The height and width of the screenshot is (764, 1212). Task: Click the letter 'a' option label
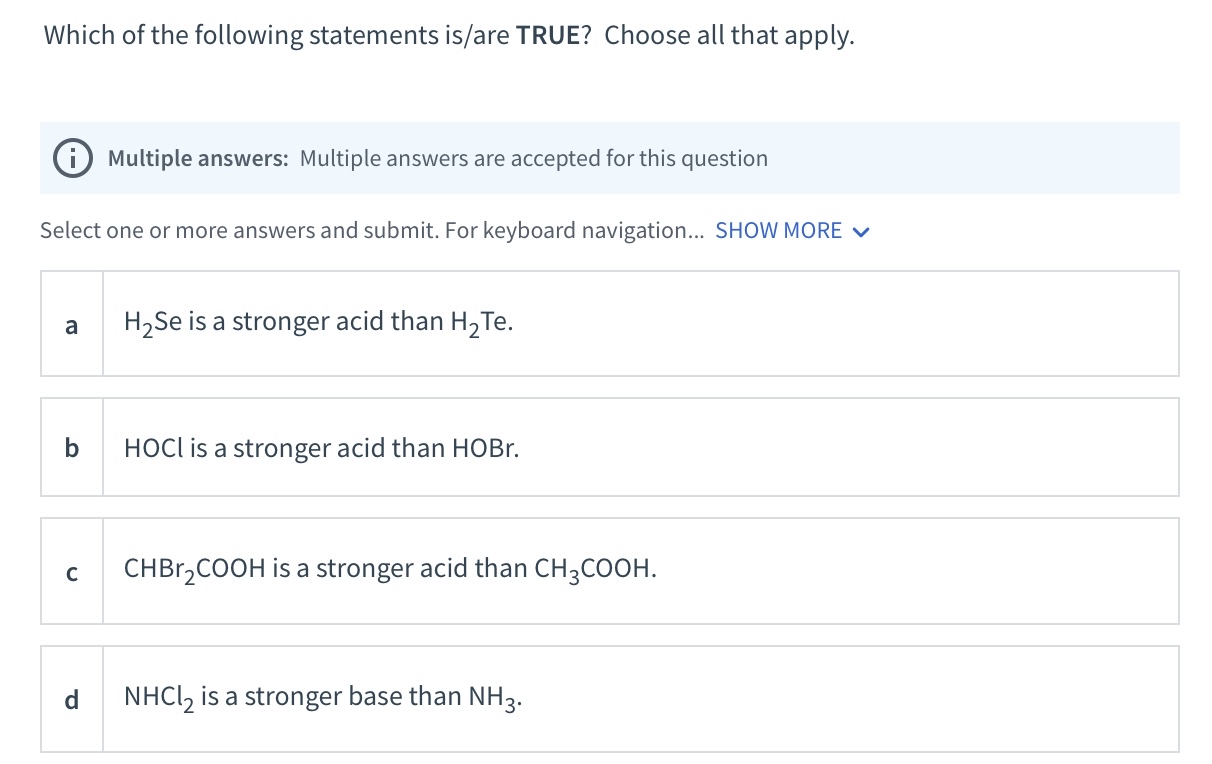[71, 324]
